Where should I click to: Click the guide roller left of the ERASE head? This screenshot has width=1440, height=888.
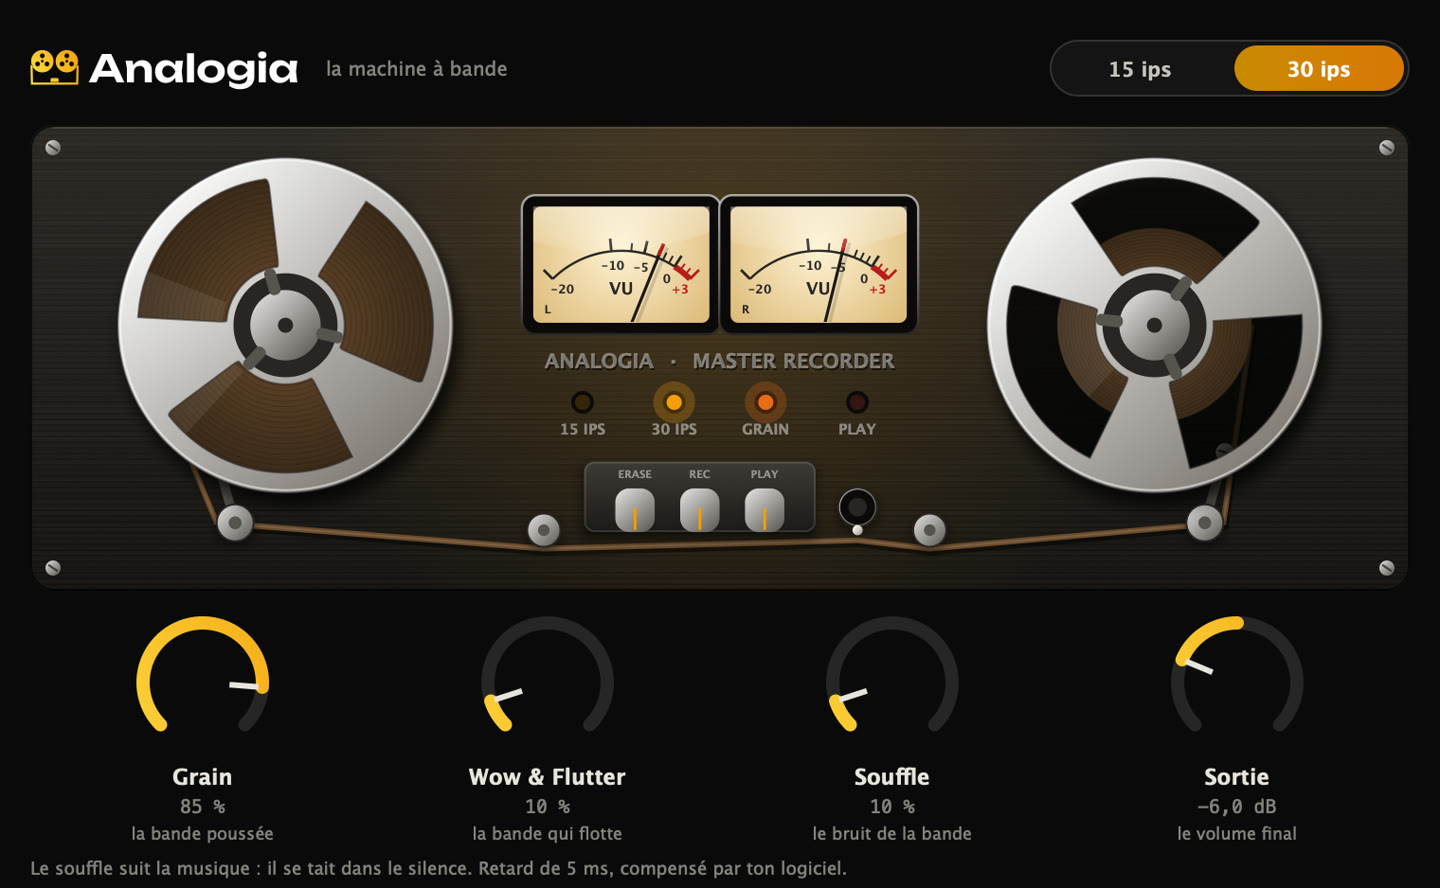544,530
